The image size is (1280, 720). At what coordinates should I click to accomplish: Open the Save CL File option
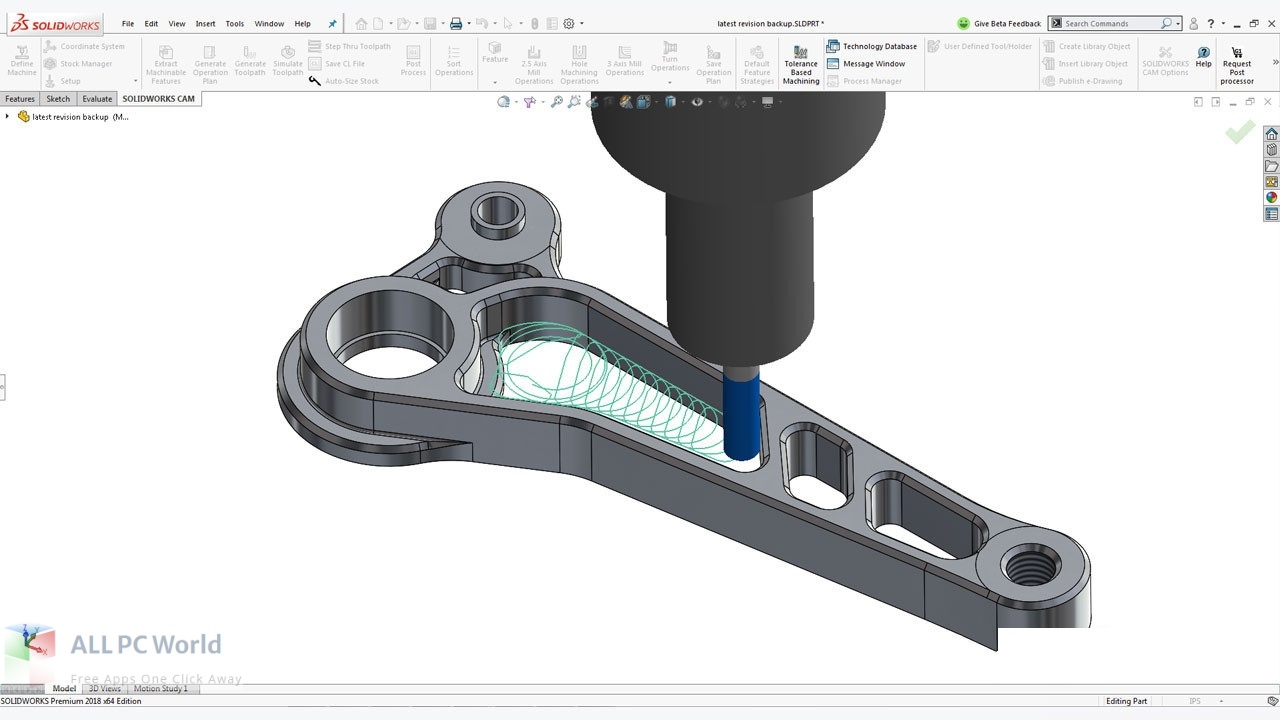tap(343, 63)
